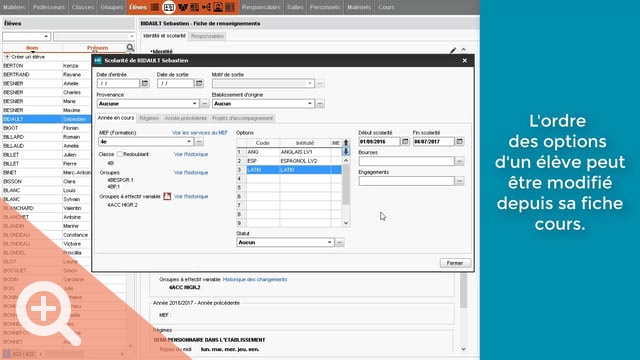
Task: Open ellipsis button next to Provenance
Action: coord(204,104)
